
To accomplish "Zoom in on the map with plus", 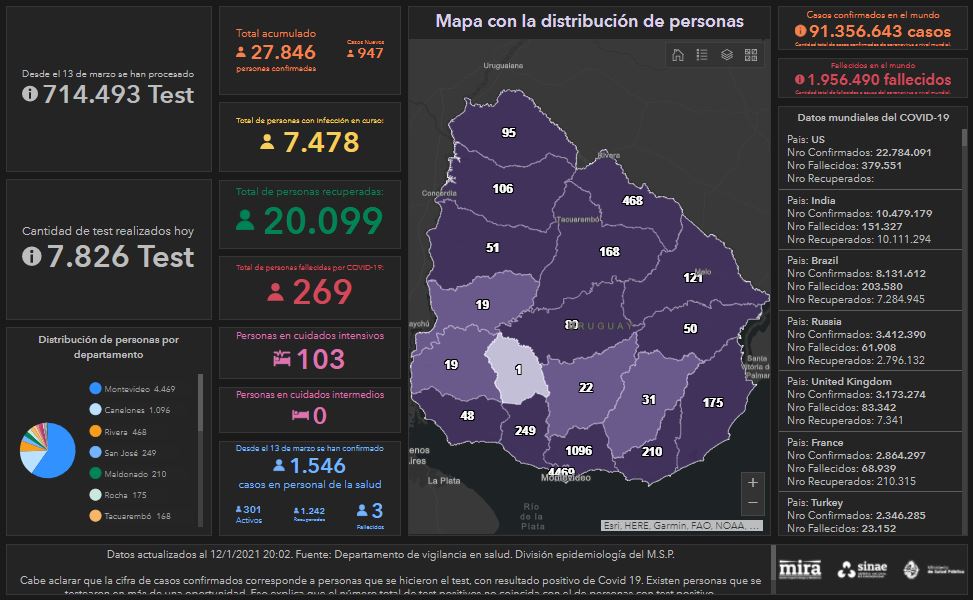I will click(x=753, y=482).
